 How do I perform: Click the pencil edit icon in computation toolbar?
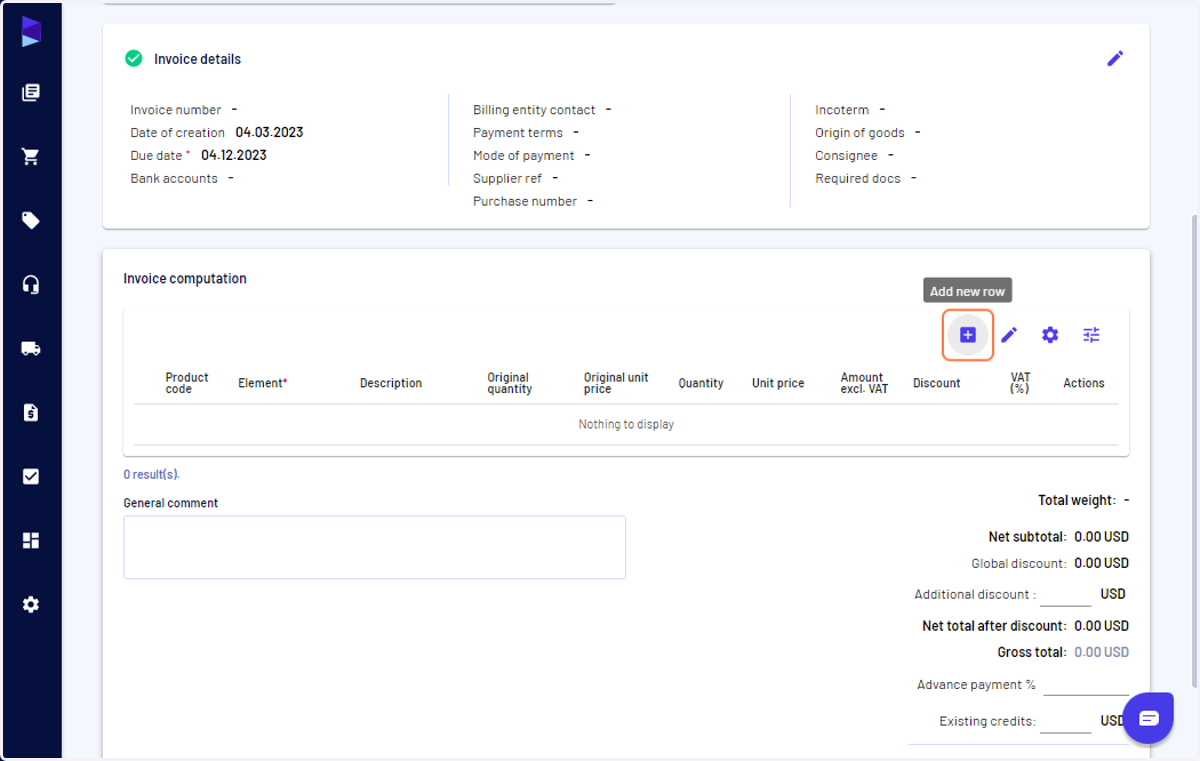coord(1009,335)
